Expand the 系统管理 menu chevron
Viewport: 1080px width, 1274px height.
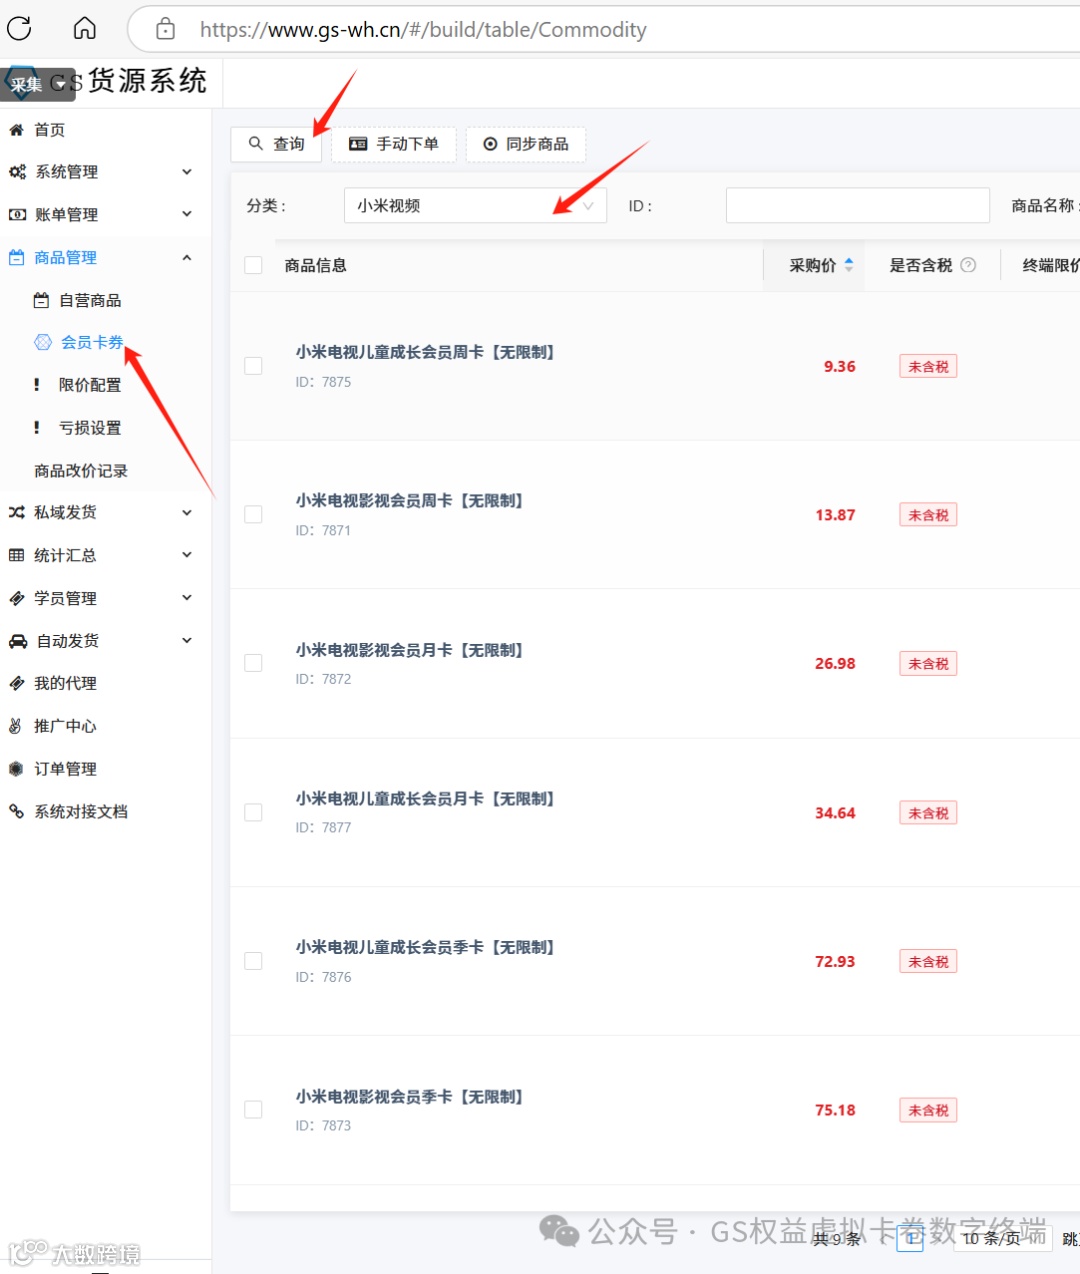[x=187, y=172]
